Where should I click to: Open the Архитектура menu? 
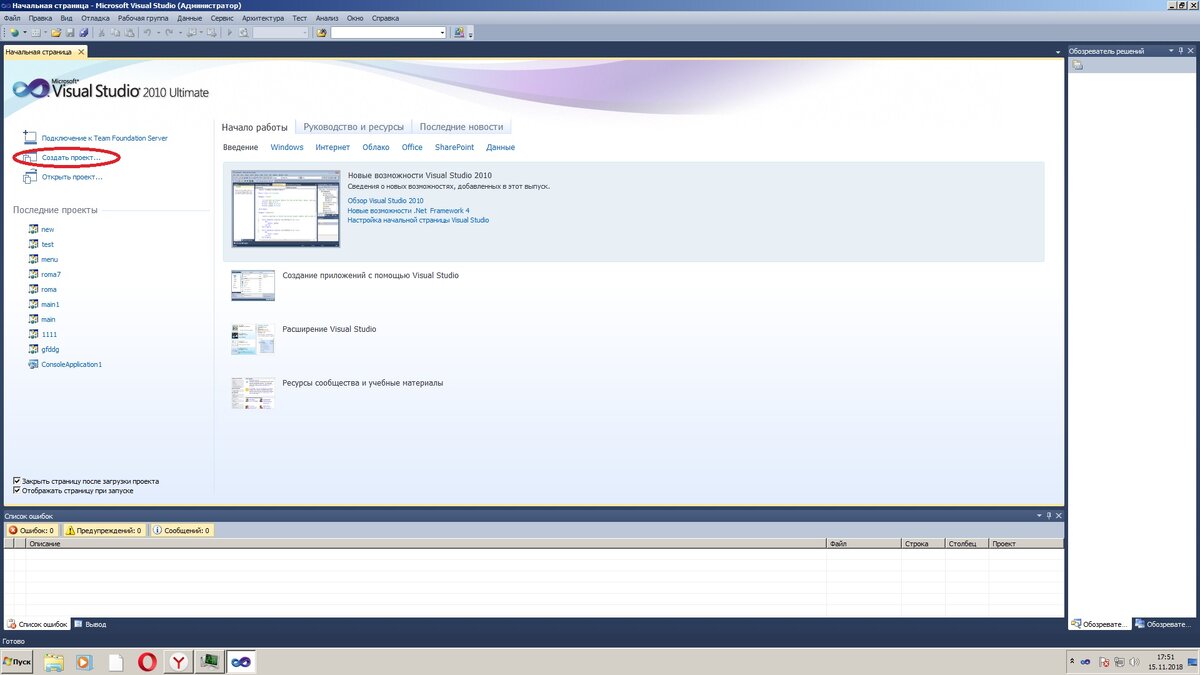(x=263, y=18)
